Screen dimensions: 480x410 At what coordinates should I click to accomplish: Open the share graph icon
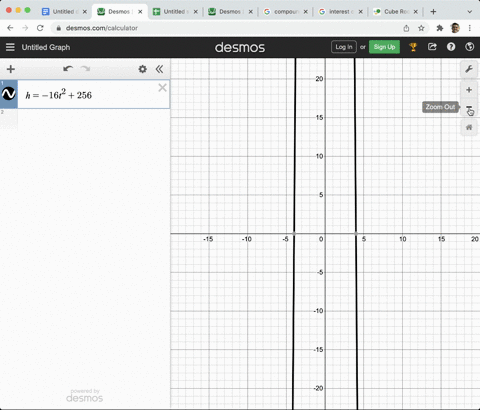[432, 47]
